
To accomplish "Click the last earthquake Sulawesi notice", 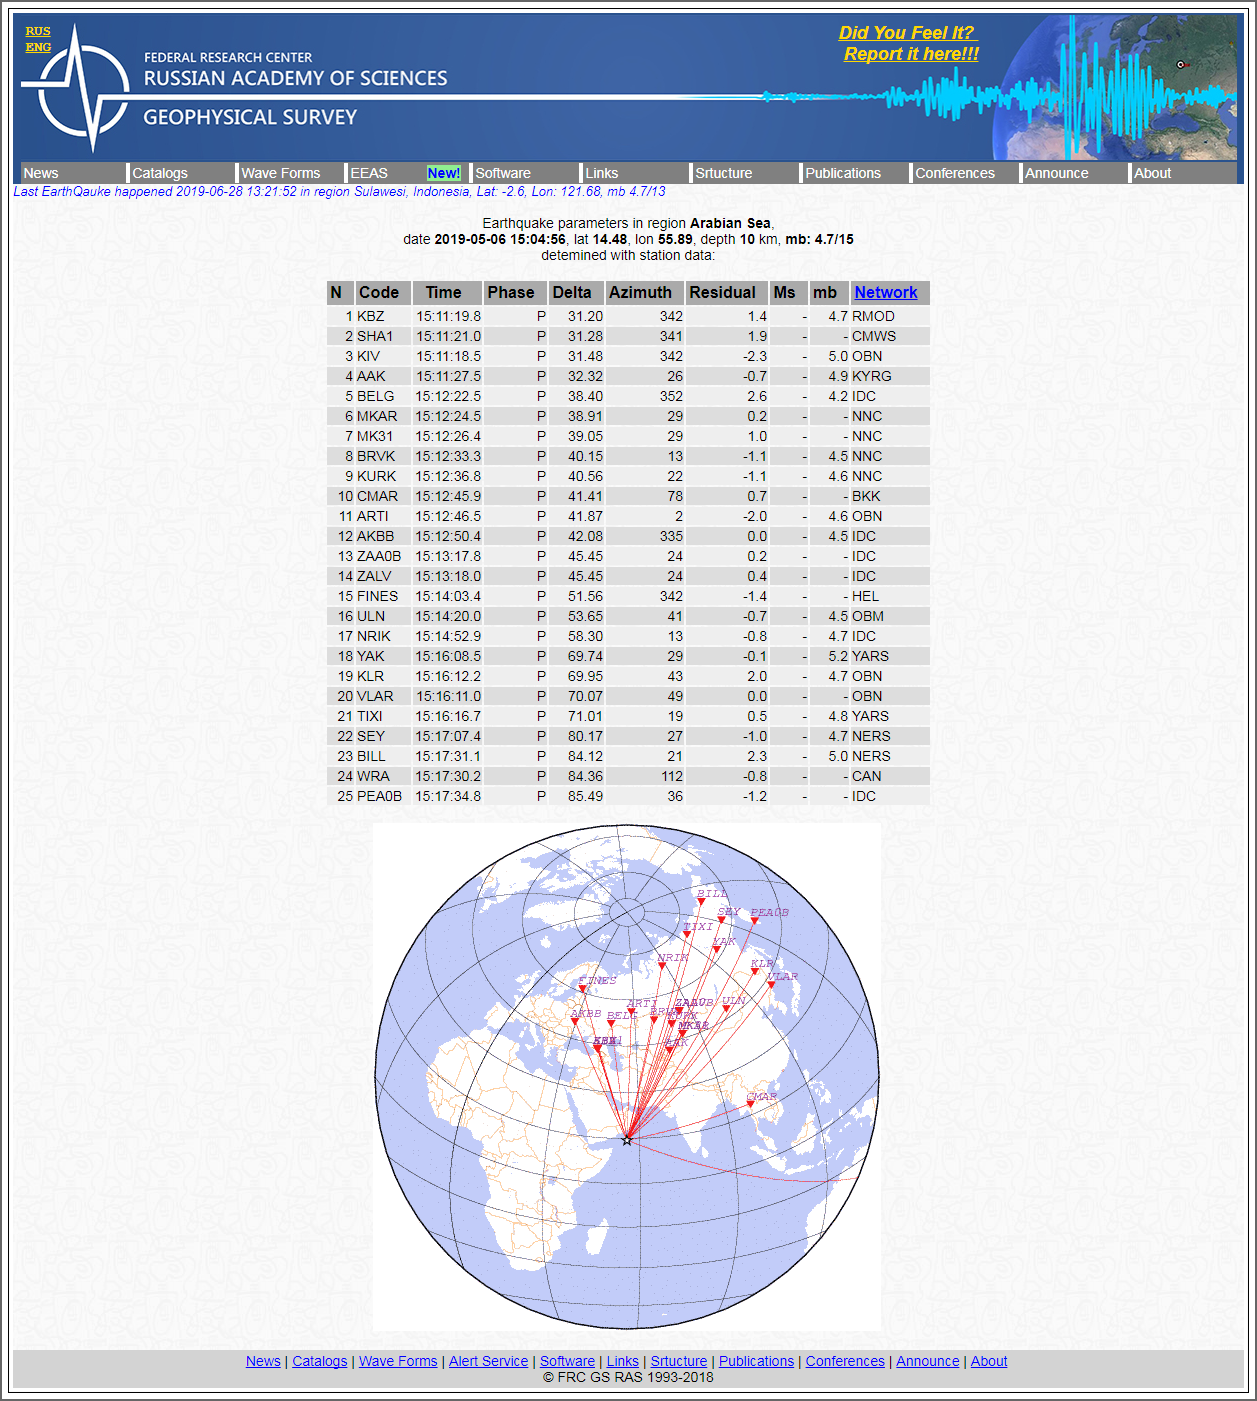I will [339, 192].
